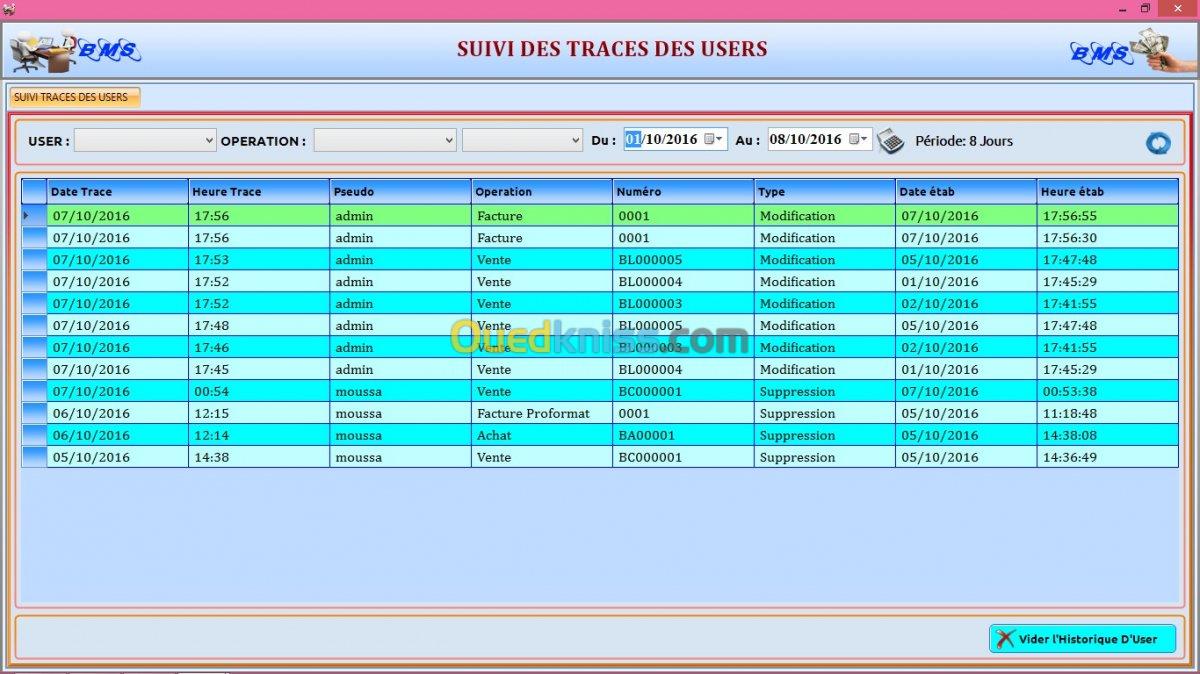Click row selector of BA00001 Achat row
The image size is (1200, 674).
click(34, 436)
